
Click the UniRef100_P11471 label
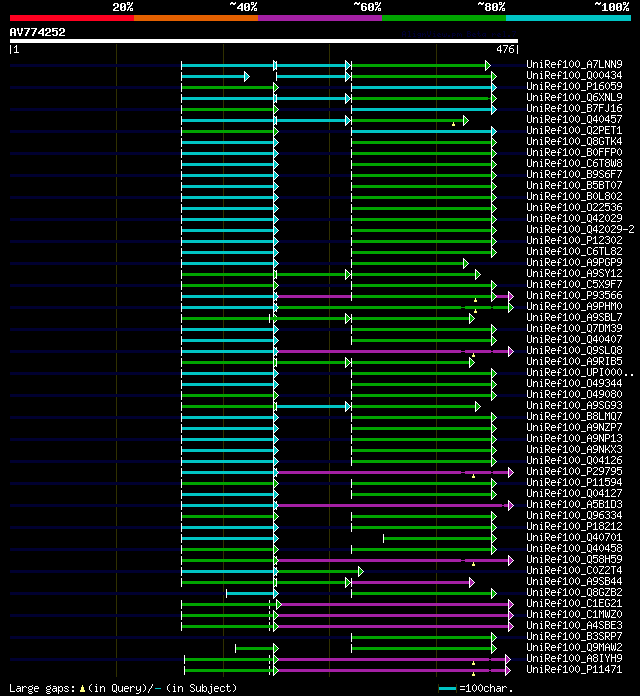[x=574, y=669]
